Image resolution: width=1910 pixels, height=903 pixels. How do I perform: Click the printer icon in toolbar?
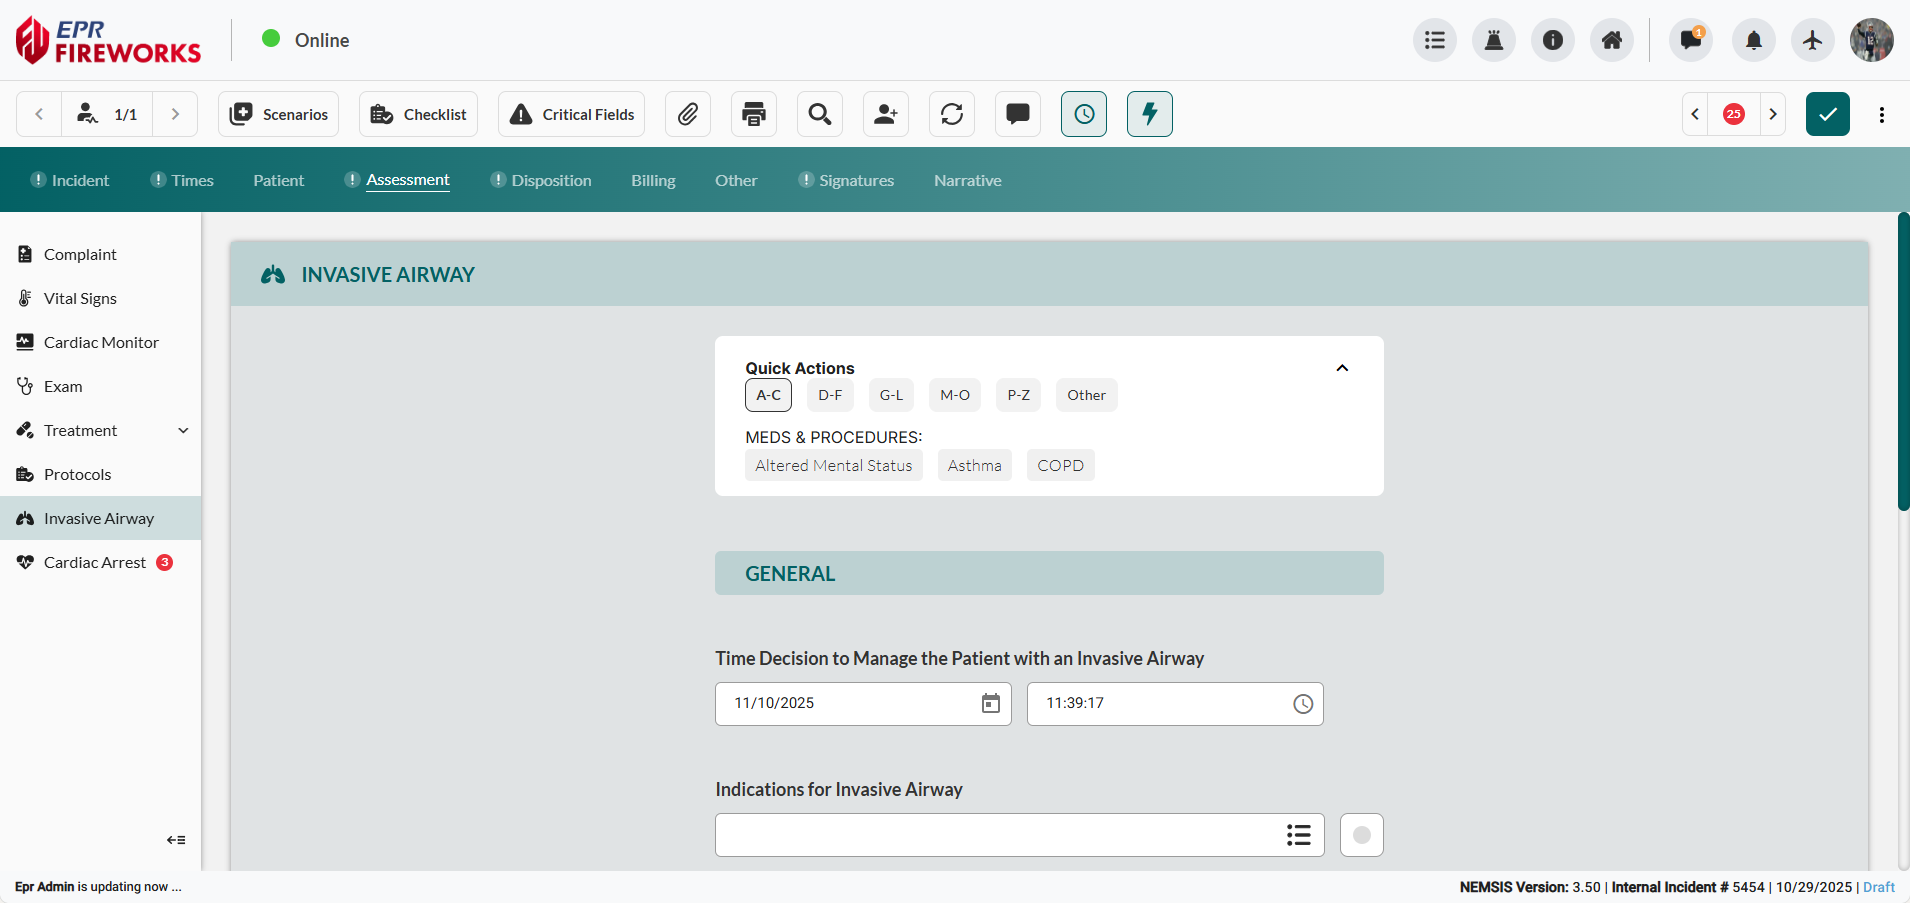[x=754, y=114]
